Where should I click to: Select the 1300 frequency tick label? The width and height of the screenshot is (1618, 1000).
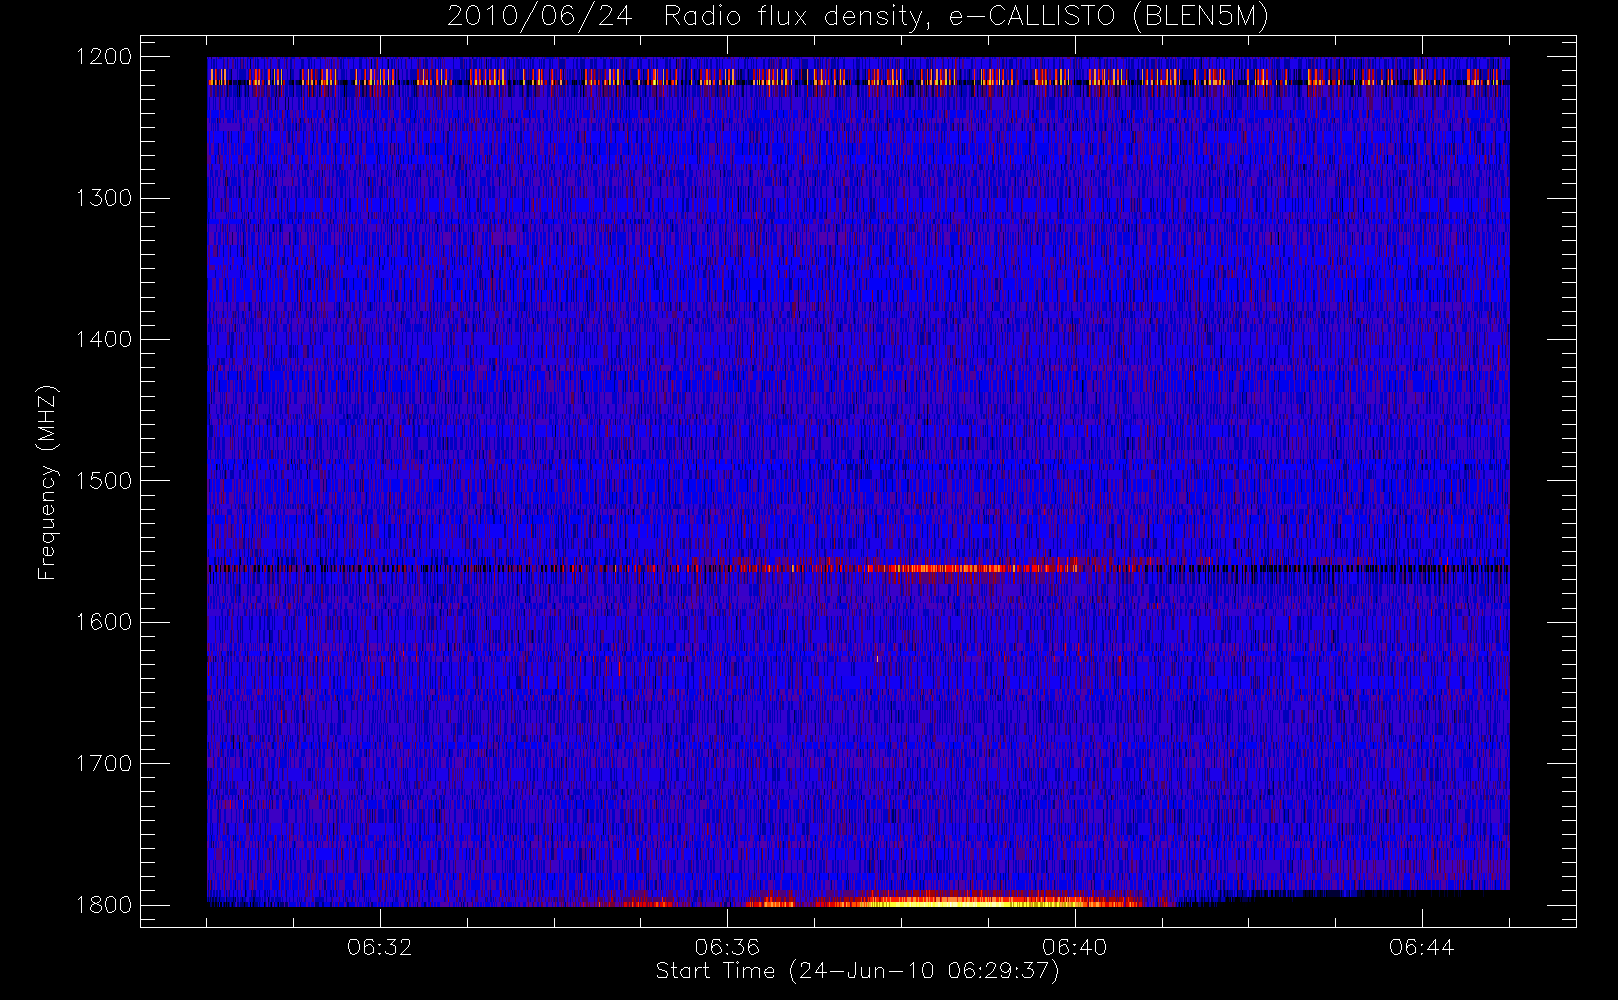104,198
